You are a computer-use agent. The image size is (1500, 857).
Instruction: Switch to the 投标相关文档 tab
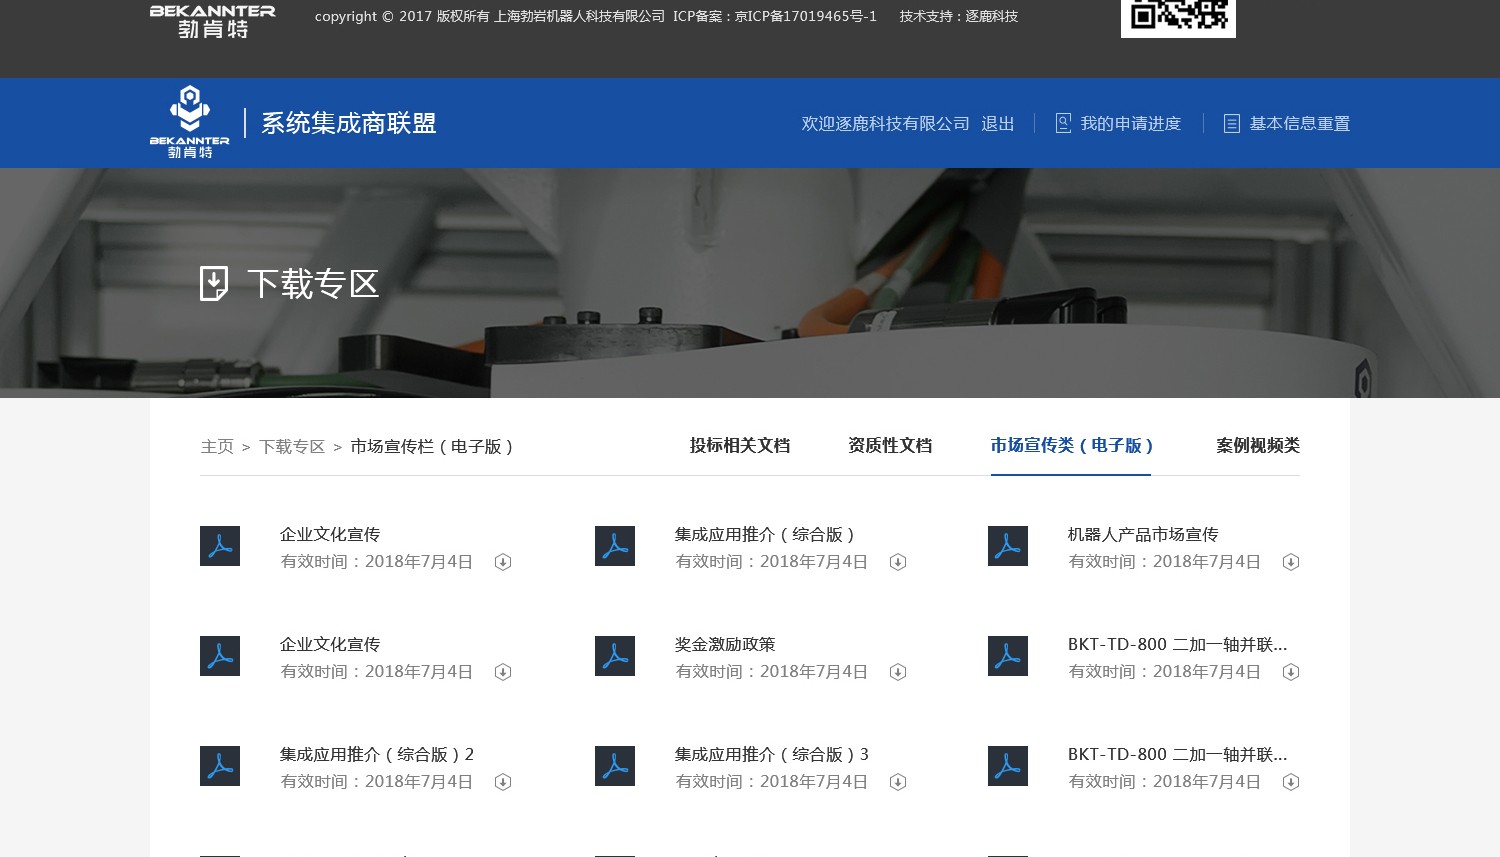(740, 446)
